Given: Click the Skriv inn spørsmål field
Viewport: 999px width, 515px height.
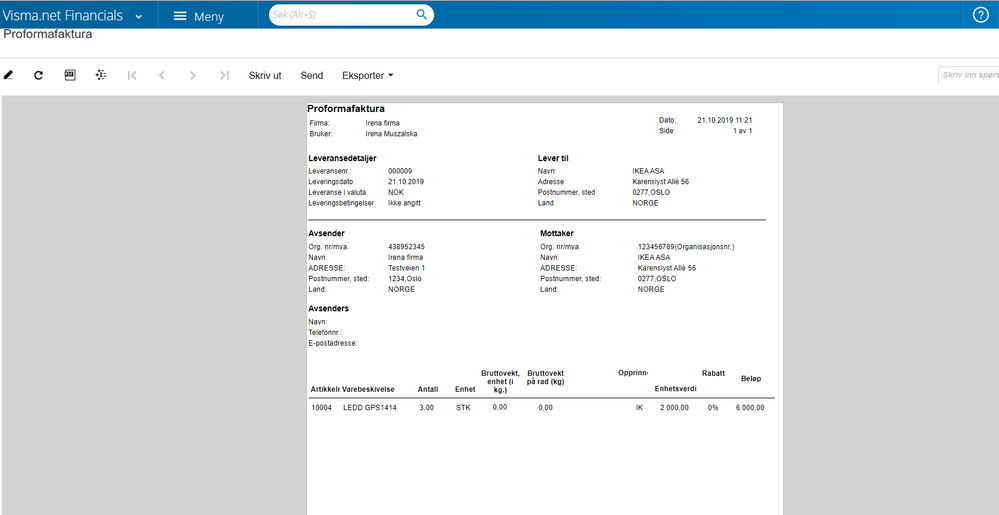Looking at the screenshot, I should click(968, 75).
